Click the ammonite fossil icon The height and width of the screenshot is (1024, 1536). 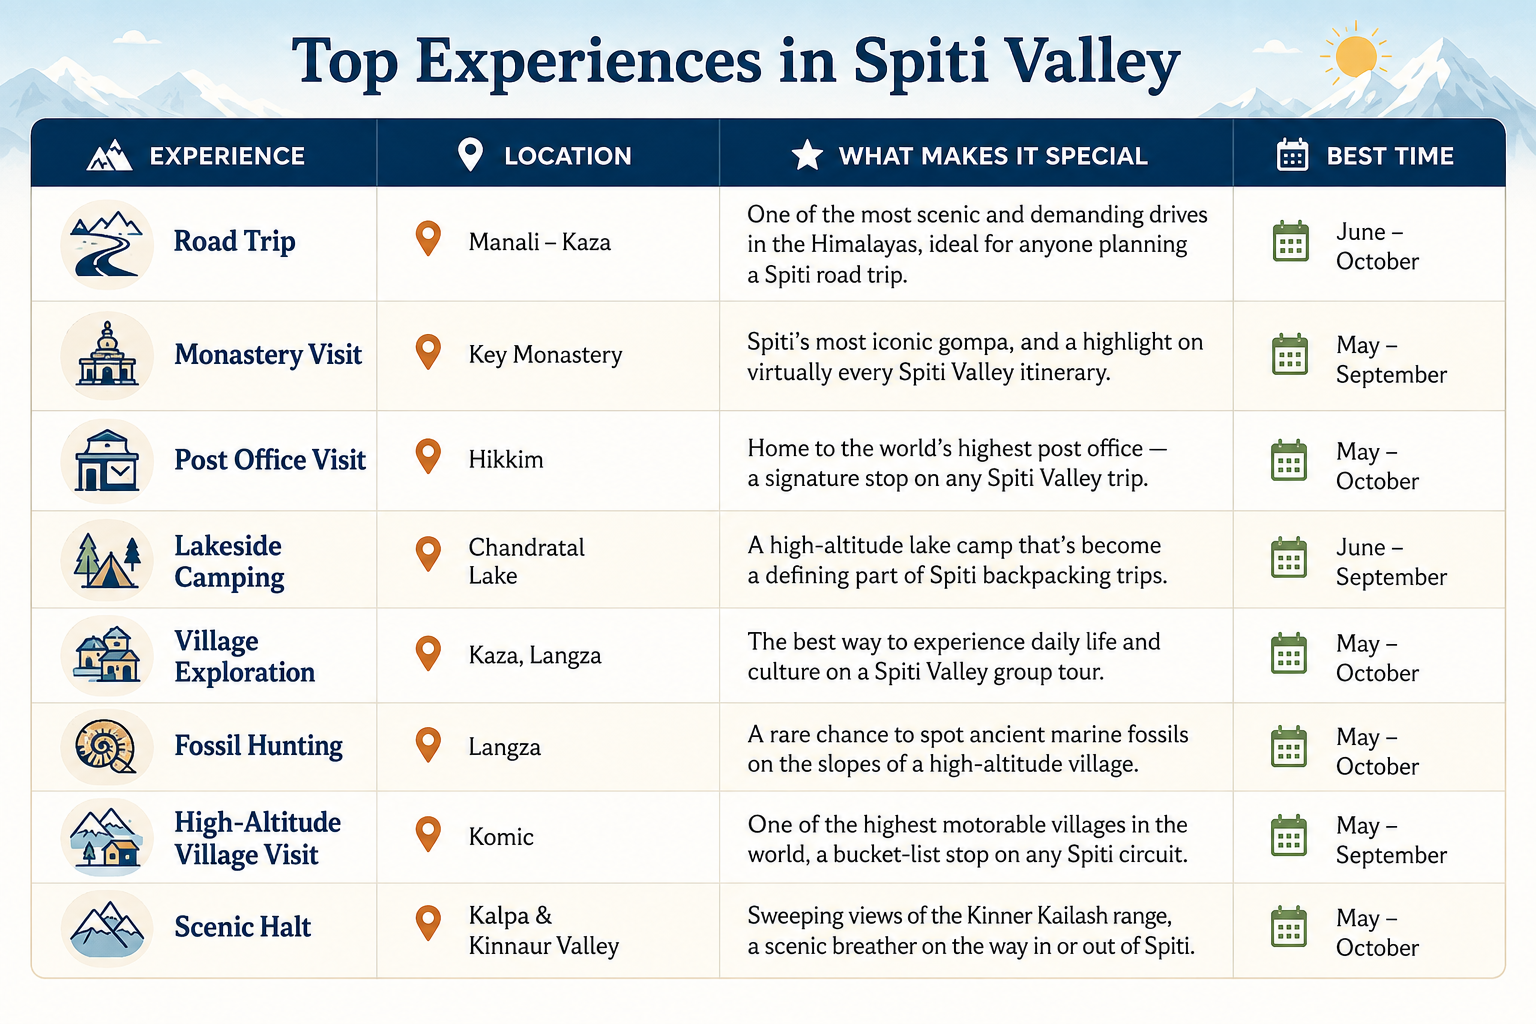[107, 747]
